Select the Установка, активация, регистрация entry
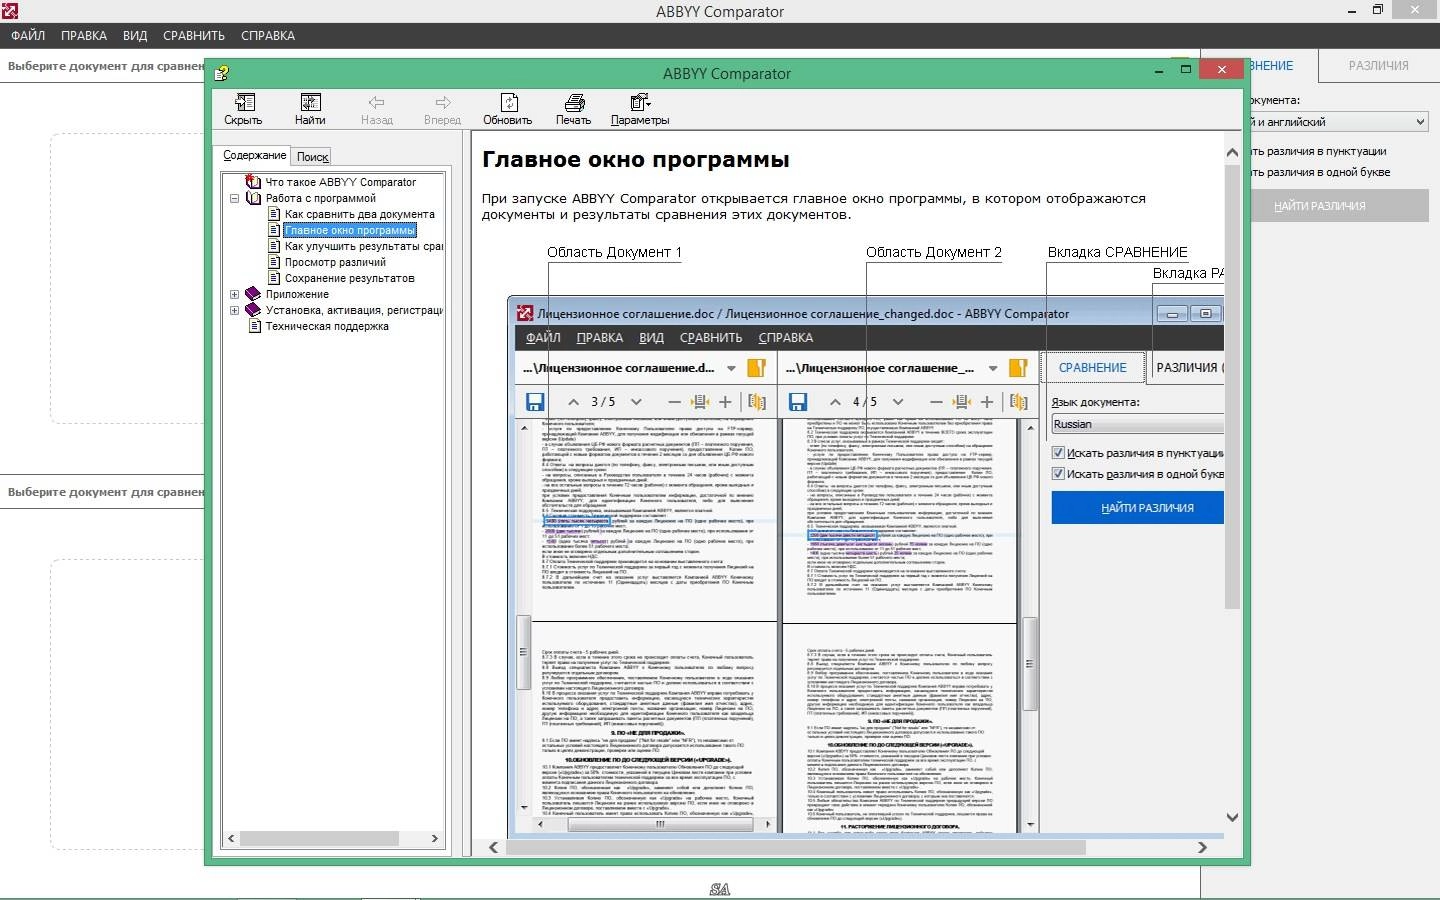The height and width of the screenshot is (900, 1440). [354, 310]
